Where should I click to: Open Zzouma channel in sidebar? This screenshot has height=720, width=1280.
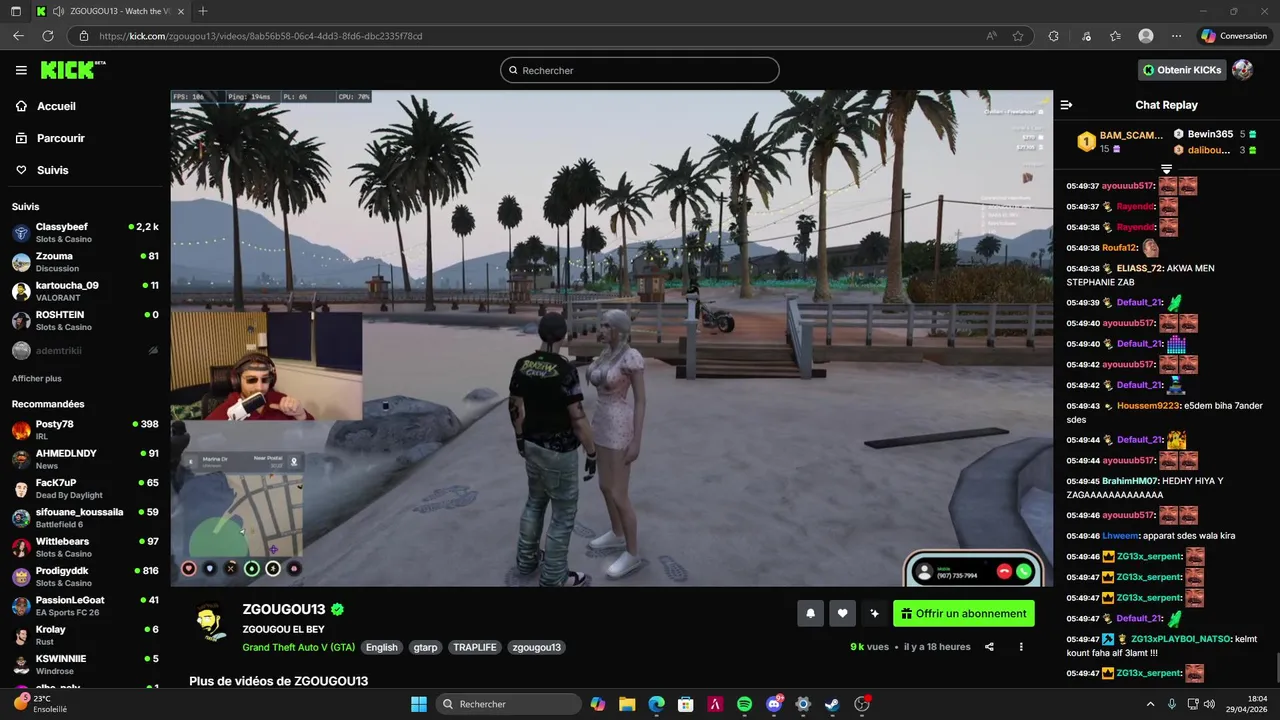pyautogui.click(x=85, y=262)
